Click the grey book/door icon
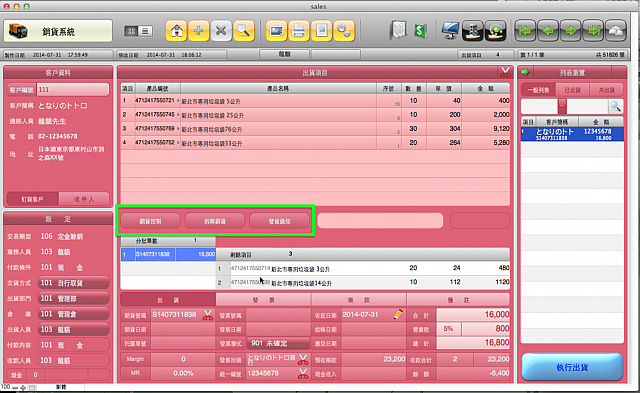640x393 pixels. click(398, 31)
